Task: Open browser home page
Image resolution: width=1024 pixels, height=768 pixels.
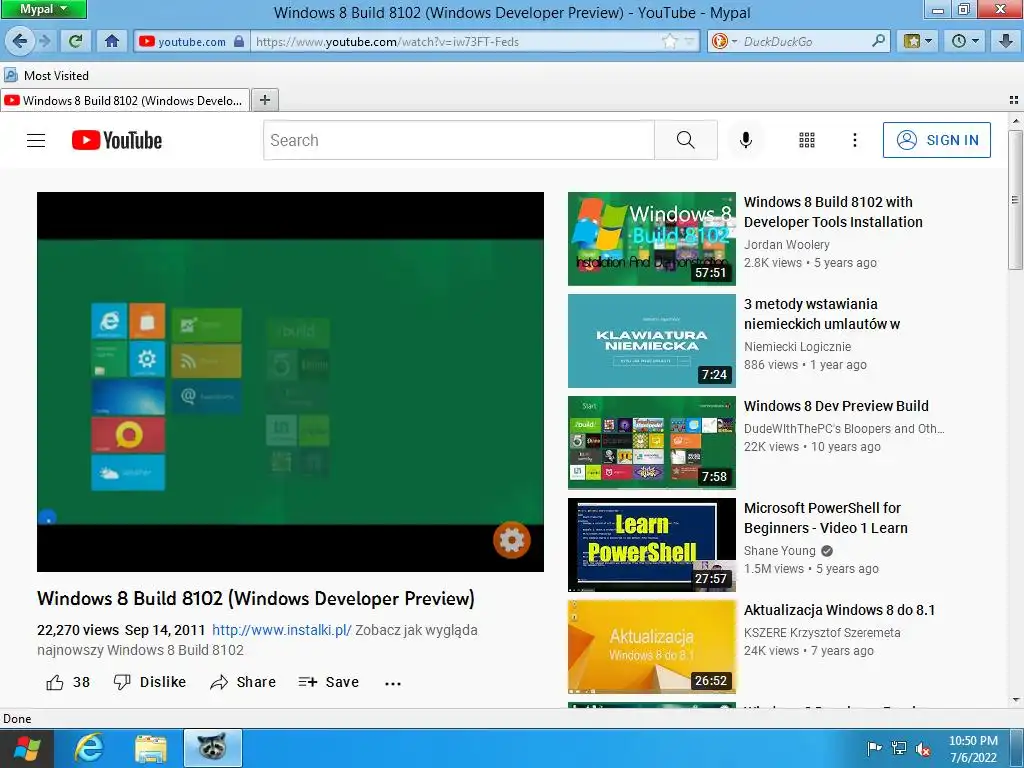Action: (x=112, y=42)
